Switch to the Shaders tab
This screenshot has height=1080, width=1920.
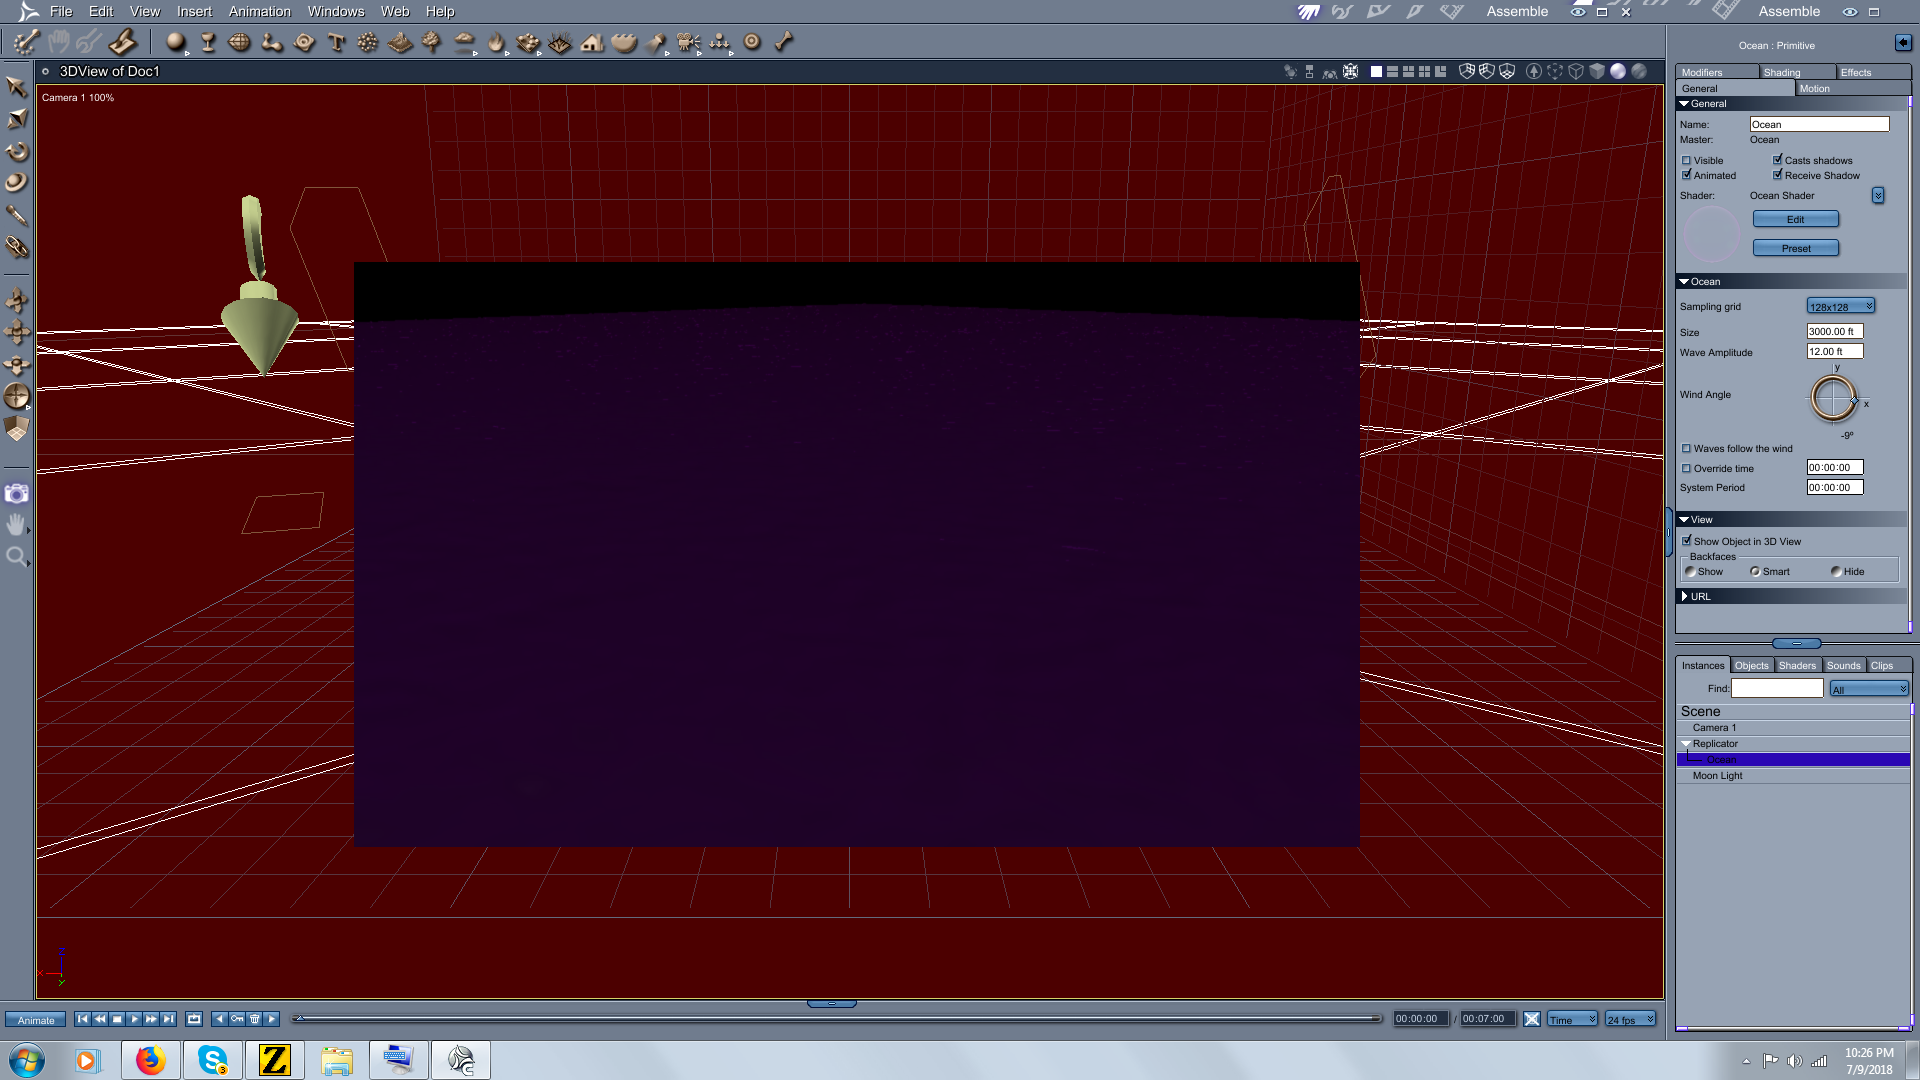click(1797, 666)
